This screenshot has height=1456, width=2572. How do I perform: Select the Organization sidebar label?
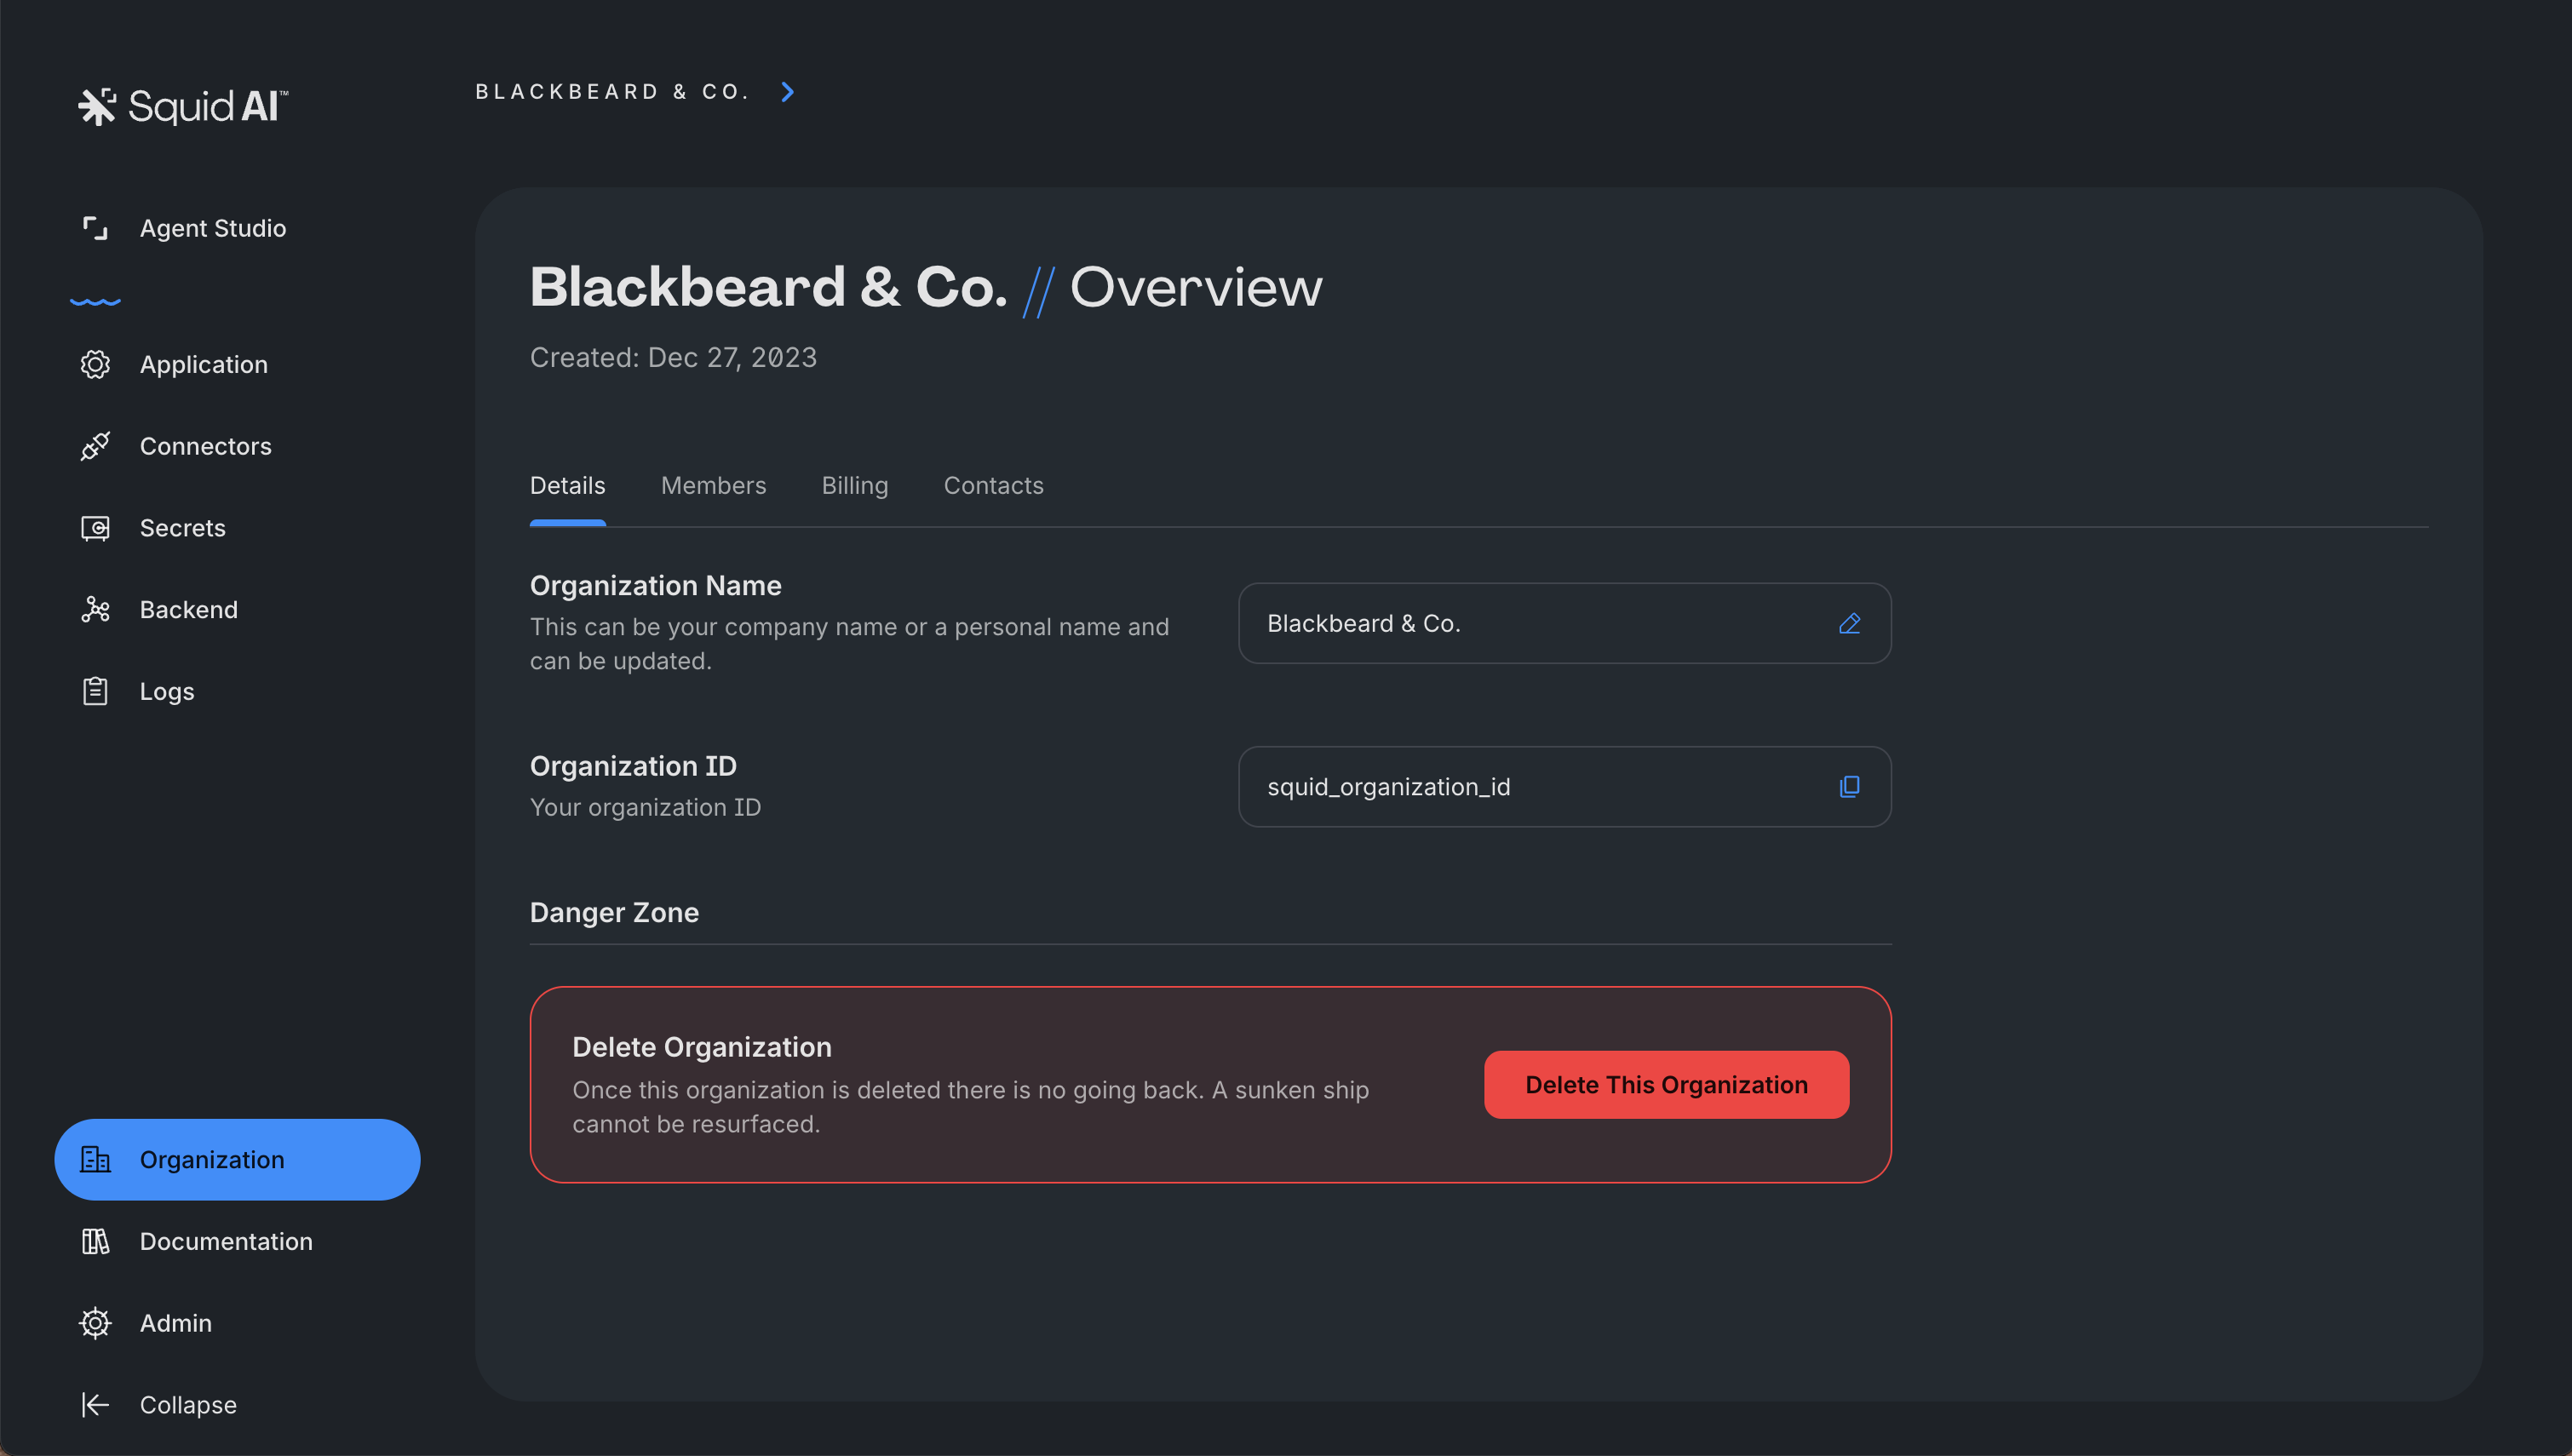tap(212, 1159)
